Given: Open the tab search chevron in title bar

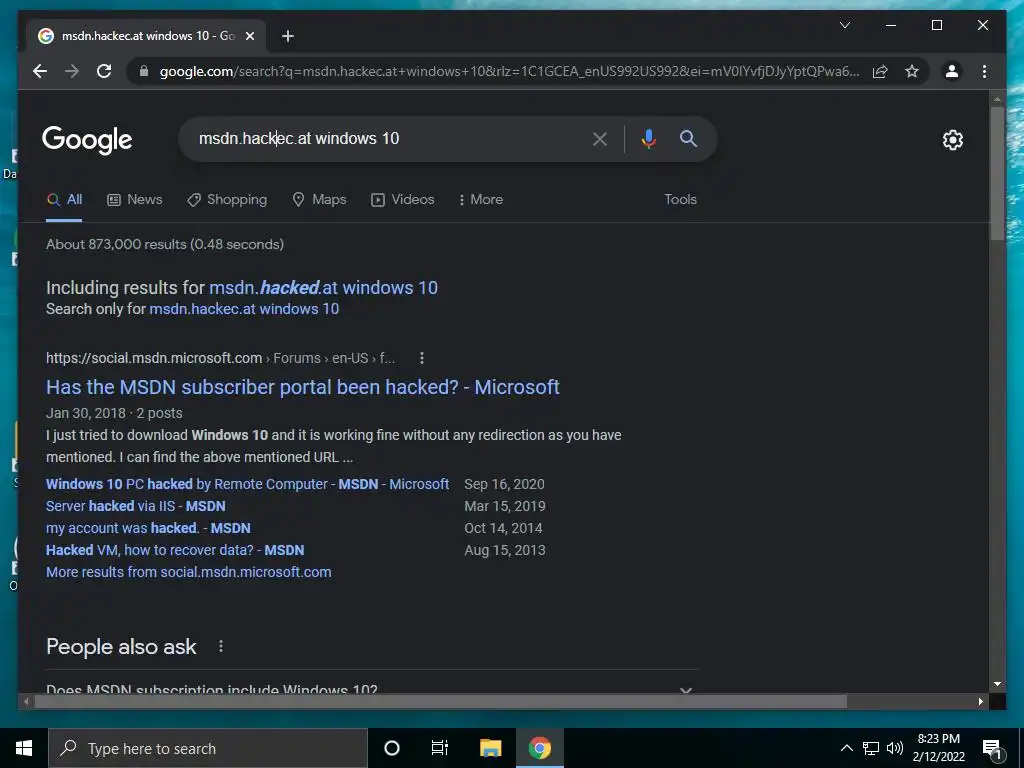Looking at the screenshot, I should (845, 25).
